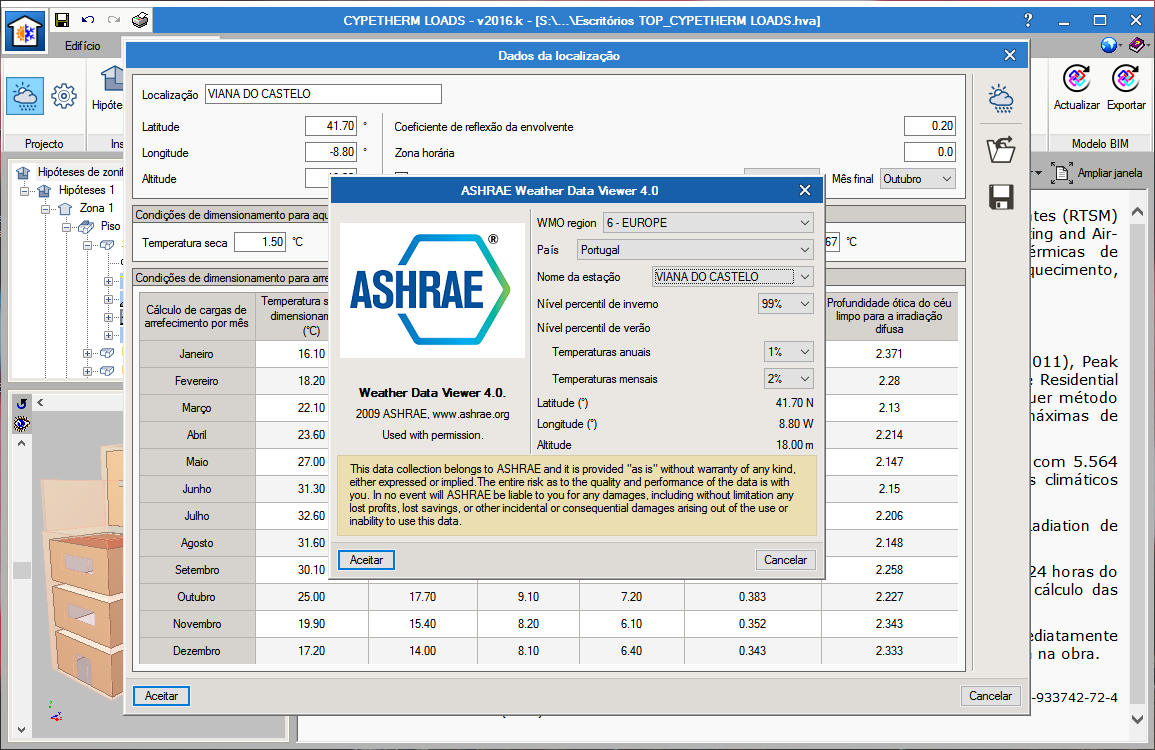
Task: Open the Temperaturas mensais percentile dropdown
Action: [789, 379]
